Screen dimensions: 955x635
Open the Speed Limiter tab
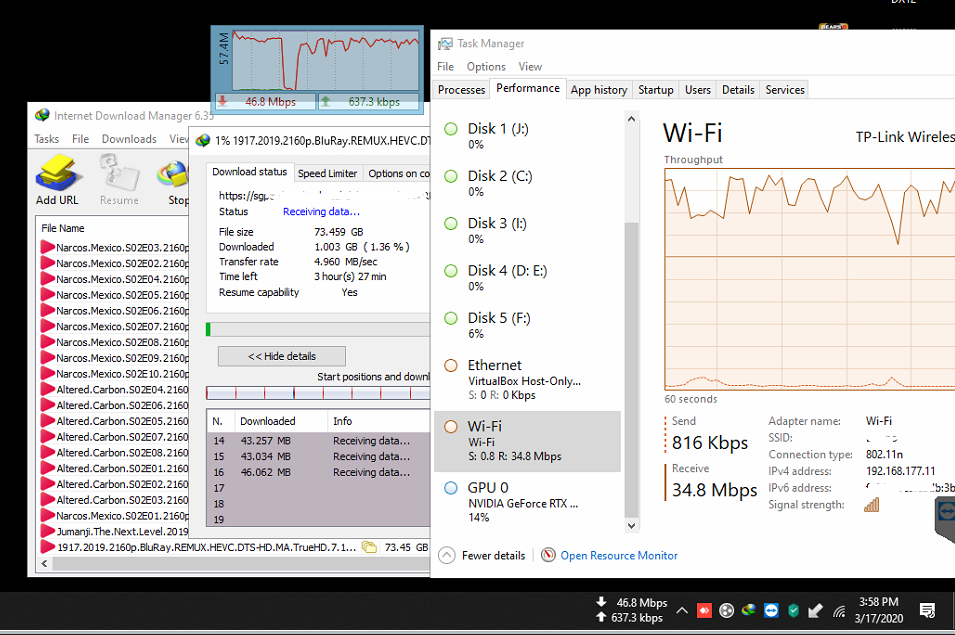(327, 173)
